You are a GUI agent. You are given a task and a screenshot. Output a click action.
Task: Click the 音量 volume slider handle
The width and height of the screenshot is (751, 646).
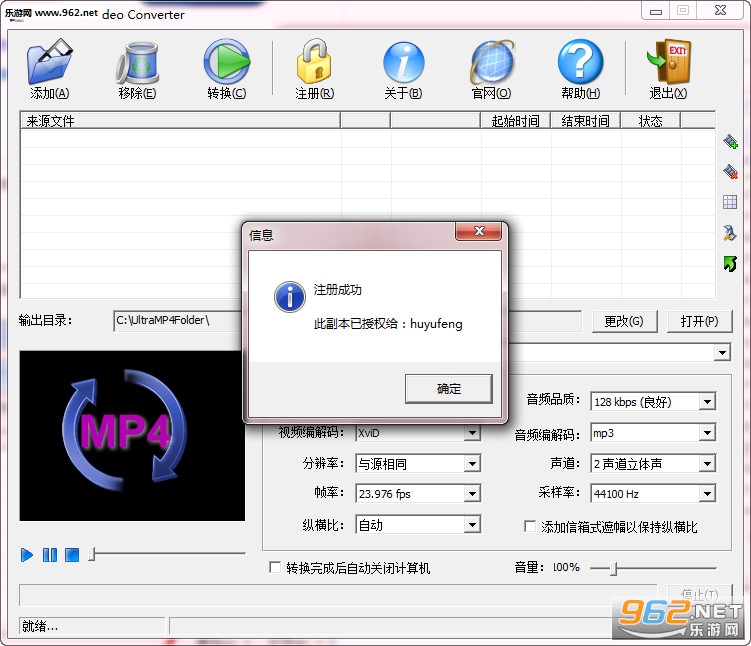coord(614,568)
